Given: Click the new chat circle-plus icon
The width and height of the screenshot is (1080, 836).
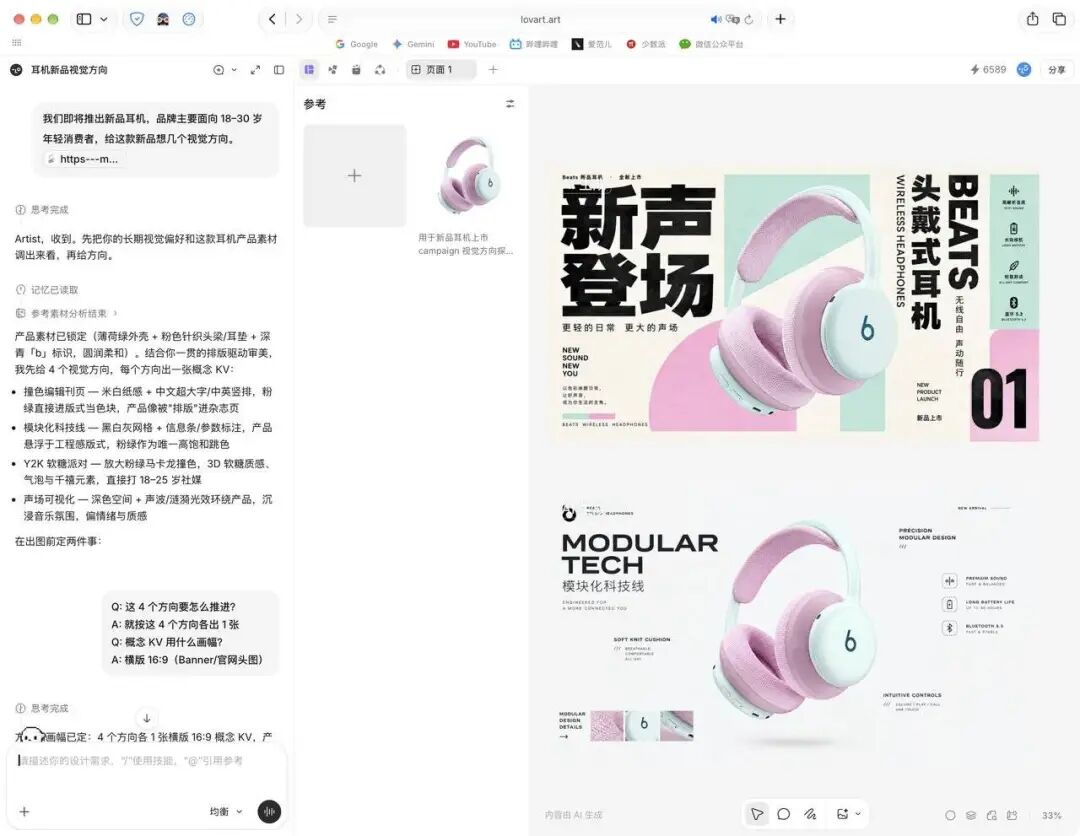Looking at the screenshot, I should pos(218,70).
